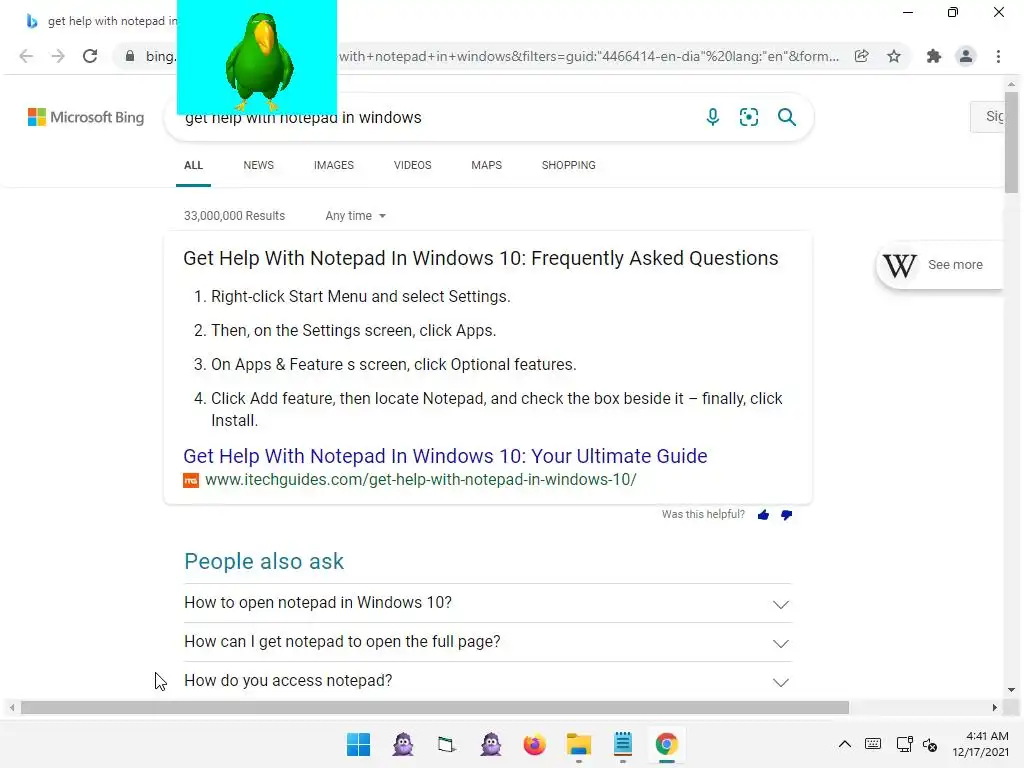
Task: Click the Chrome taskbar icon
Action: pos(667,744)
